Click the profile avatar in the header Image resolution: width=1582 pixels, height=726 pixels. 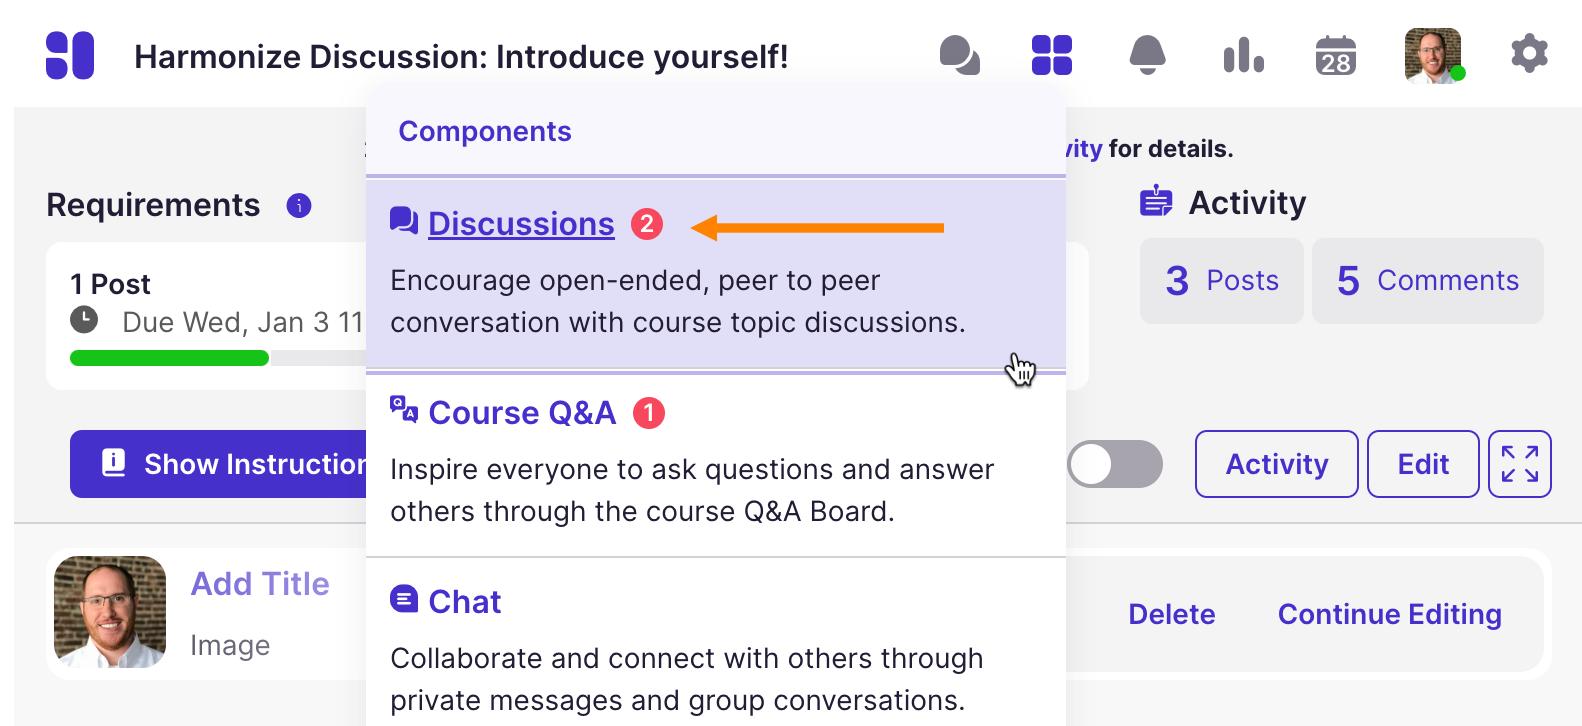(1433, 55)
